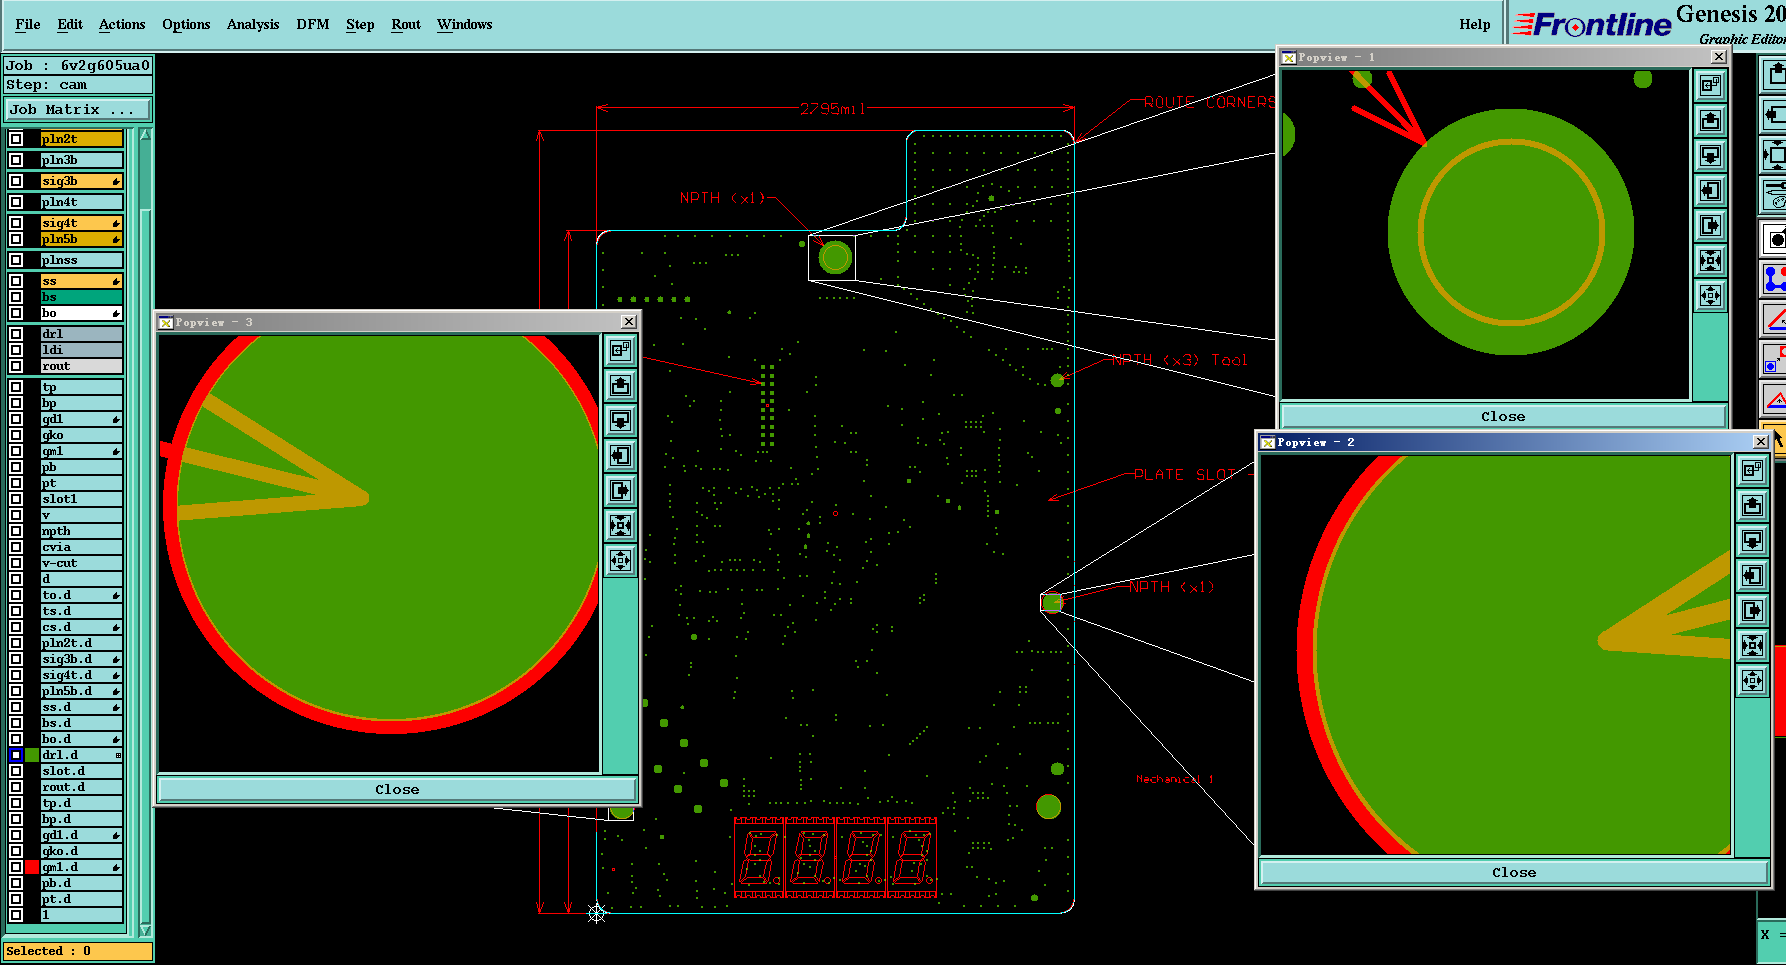Pan up in Popview 2
The image size is (1786, 965).
1753,505
